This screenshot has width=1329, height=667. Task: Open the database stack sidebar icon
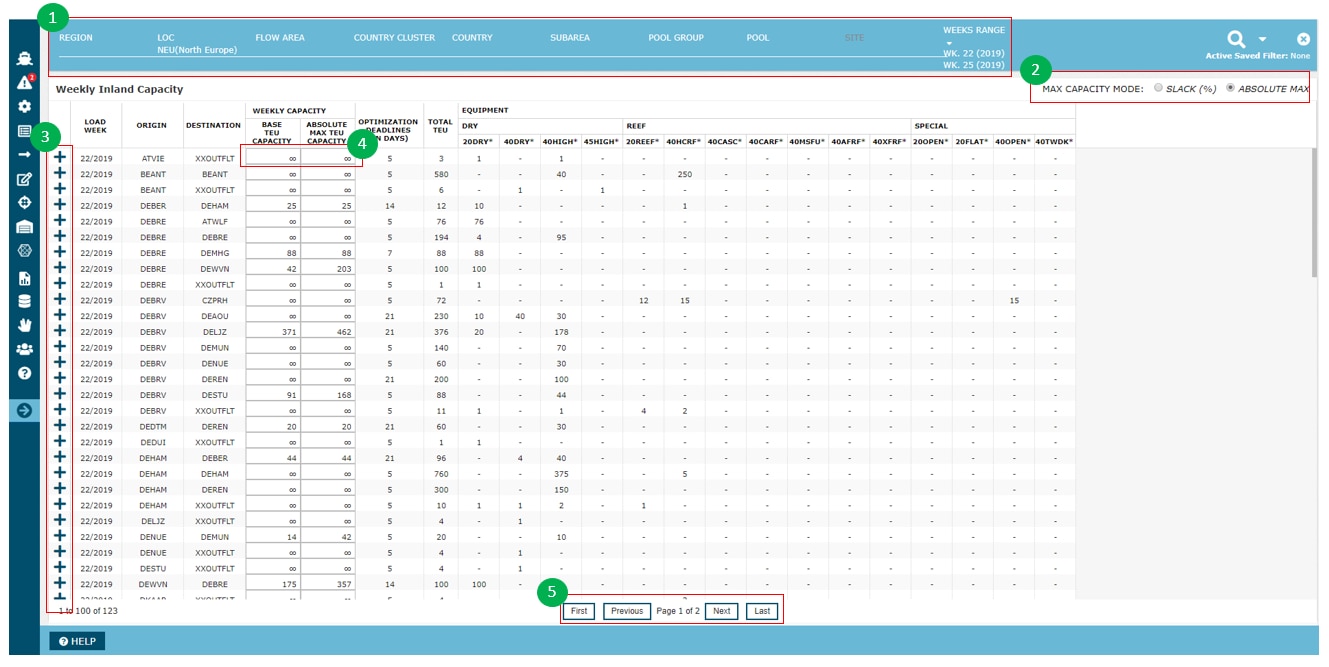(x=24, y=301)
